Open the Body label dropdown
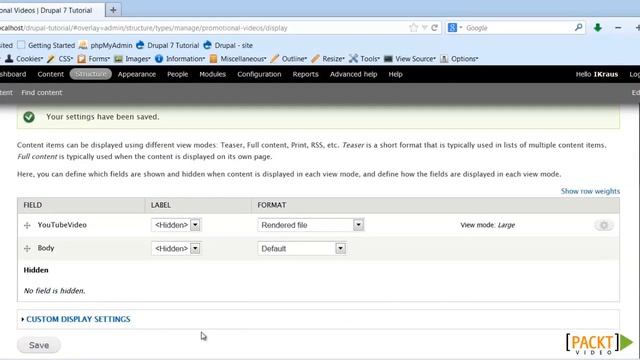Viewport: 640px width, 360px height. [x=176, y=249]
